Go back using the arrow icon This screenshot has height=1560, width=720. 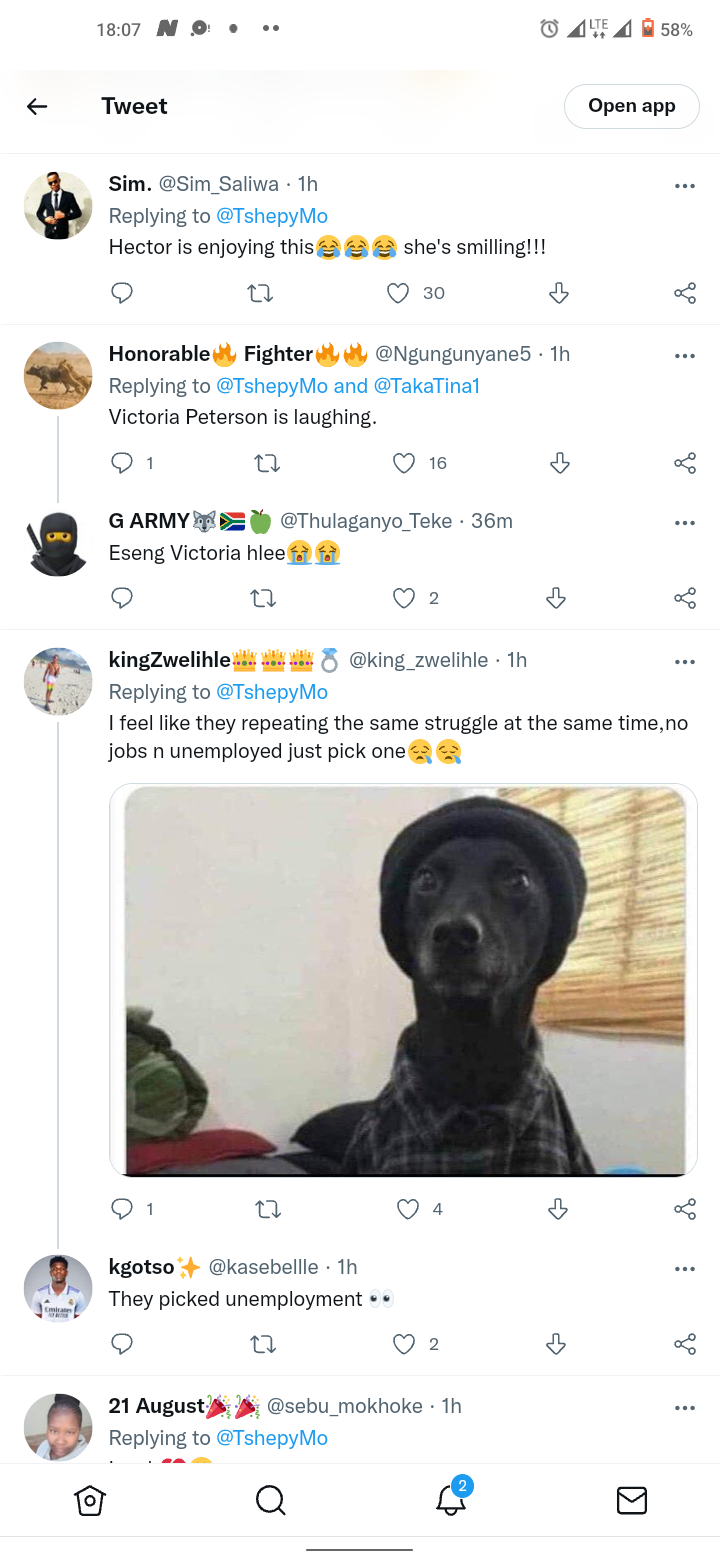click(37, 106)
